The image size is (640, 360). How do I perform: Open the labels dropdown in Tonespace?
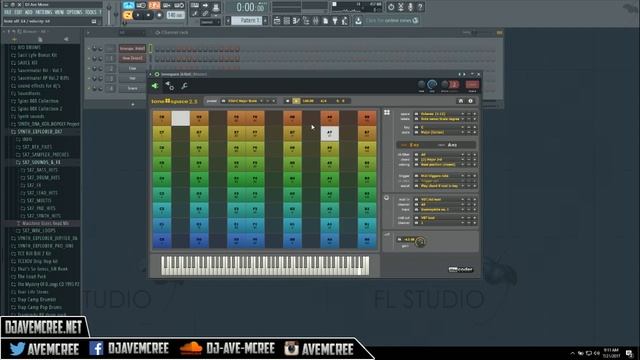pos(445,119)
